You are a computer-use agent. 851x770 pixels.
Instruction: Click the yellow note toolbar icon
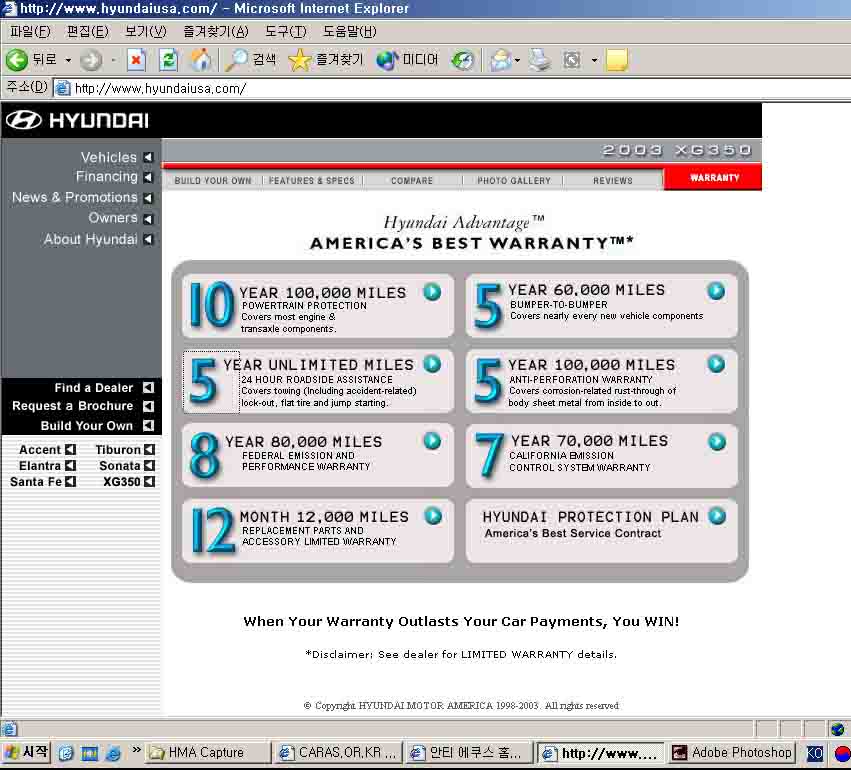[617, 60]
